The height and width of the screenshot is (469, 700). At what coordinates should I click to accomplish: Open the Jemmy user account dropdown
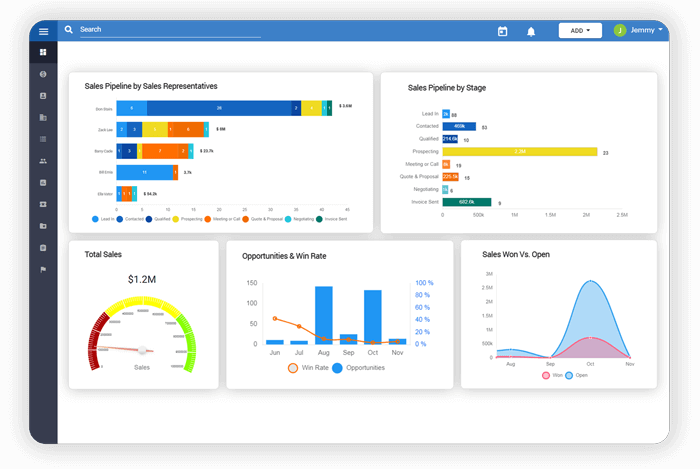(x=647, y=30)
